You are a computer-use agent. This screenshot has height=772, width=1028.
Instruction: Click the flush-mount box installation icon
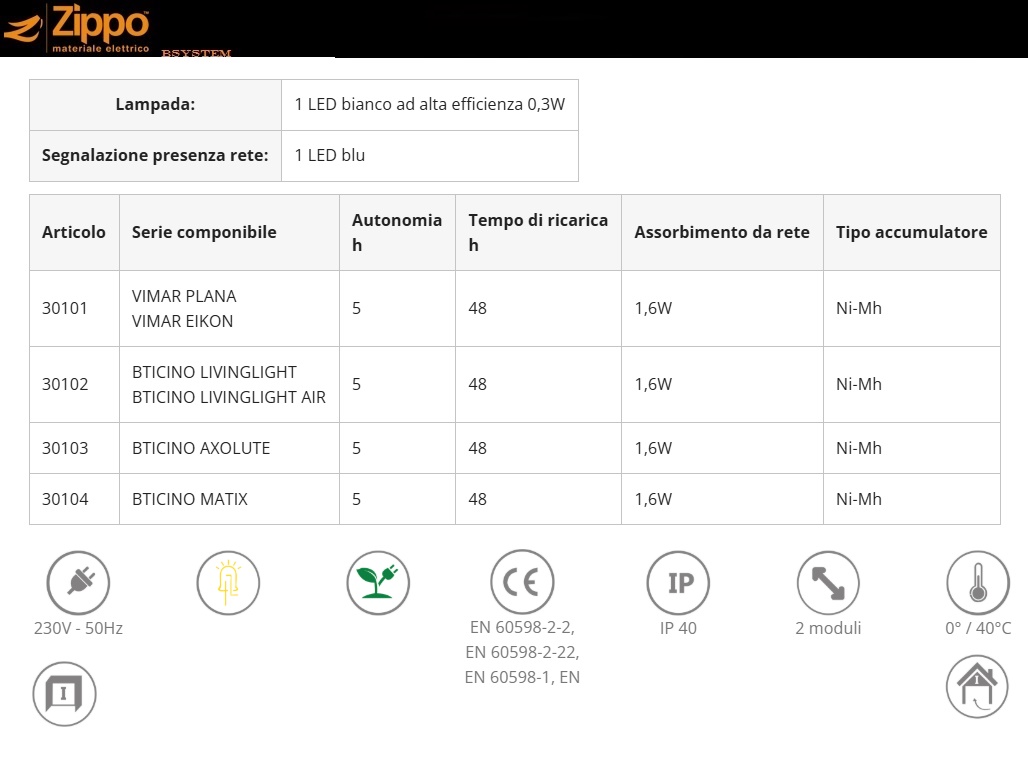pyautogui.click(x=64, y=694)
